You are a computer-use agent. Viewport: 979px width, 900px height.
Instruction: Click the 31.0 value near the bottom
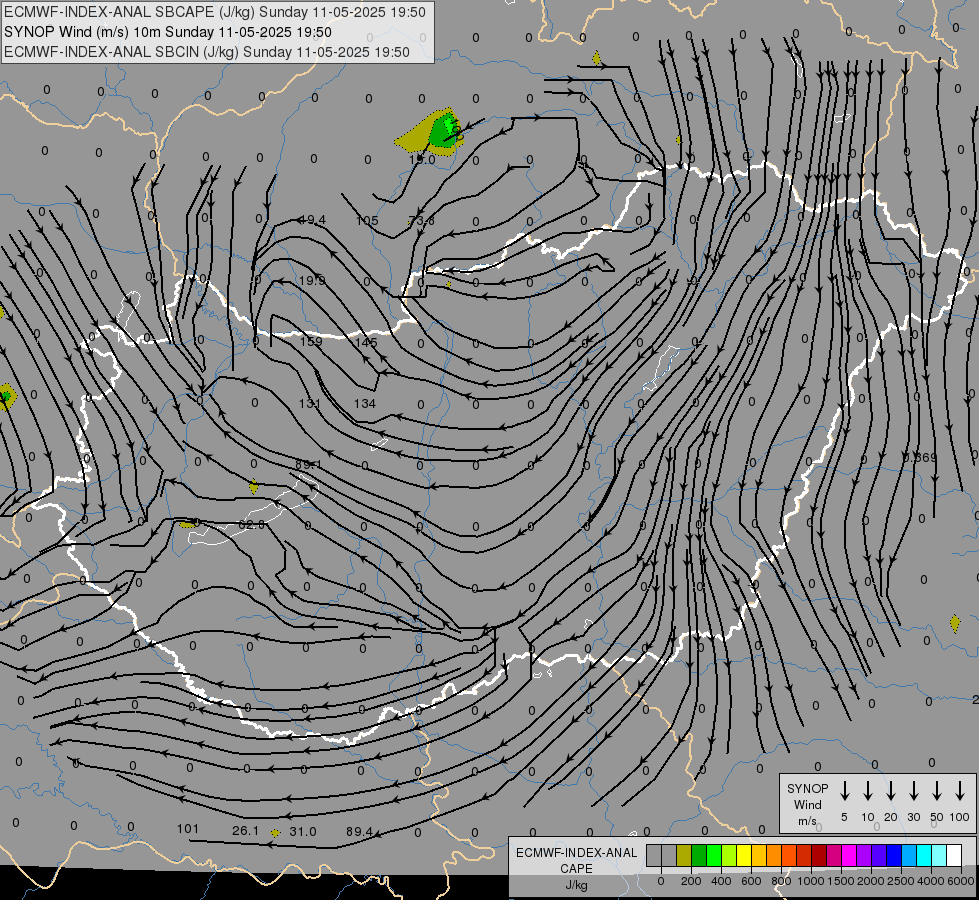303,831
